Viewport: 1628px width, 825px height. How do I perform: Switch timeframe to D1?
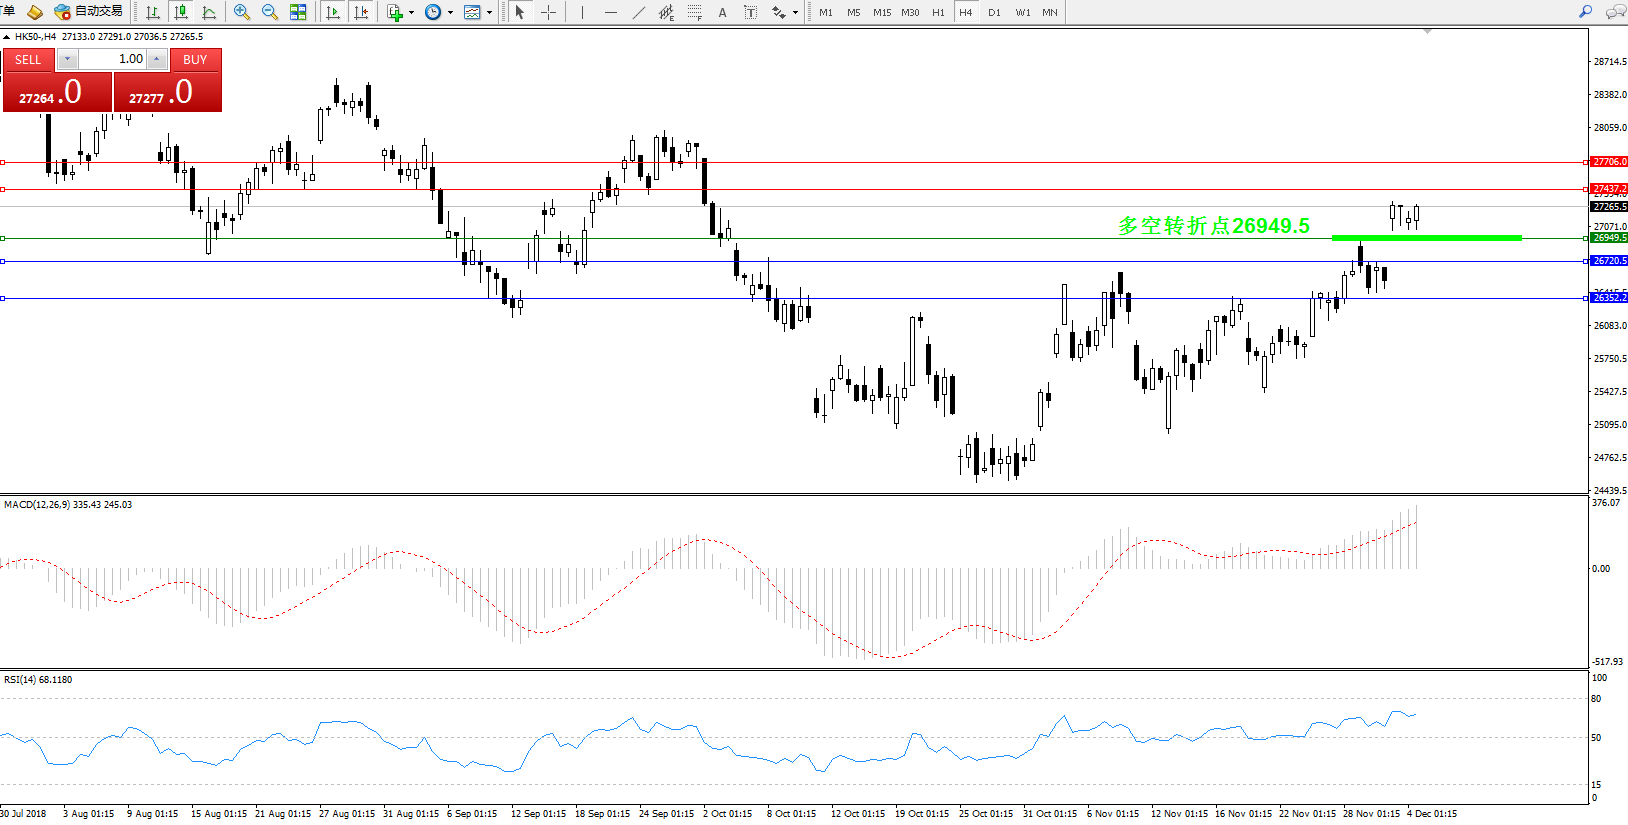[994, 12]
